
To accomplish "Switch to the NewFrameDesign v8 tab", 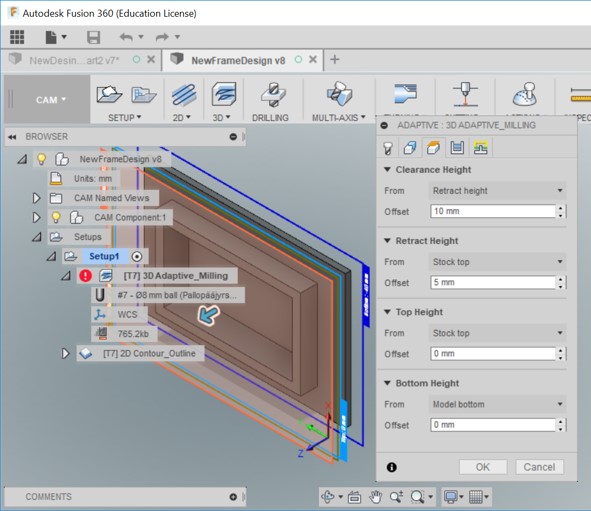I will pyautogui.click(x=238, y=60).
